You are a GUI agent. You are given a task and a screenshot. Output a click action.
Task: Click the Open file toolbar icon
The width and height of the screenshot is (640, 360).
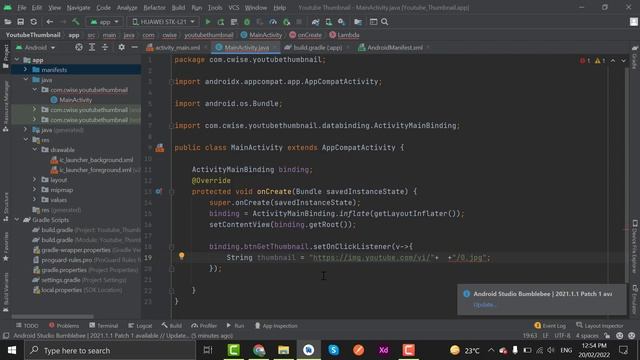7,22
